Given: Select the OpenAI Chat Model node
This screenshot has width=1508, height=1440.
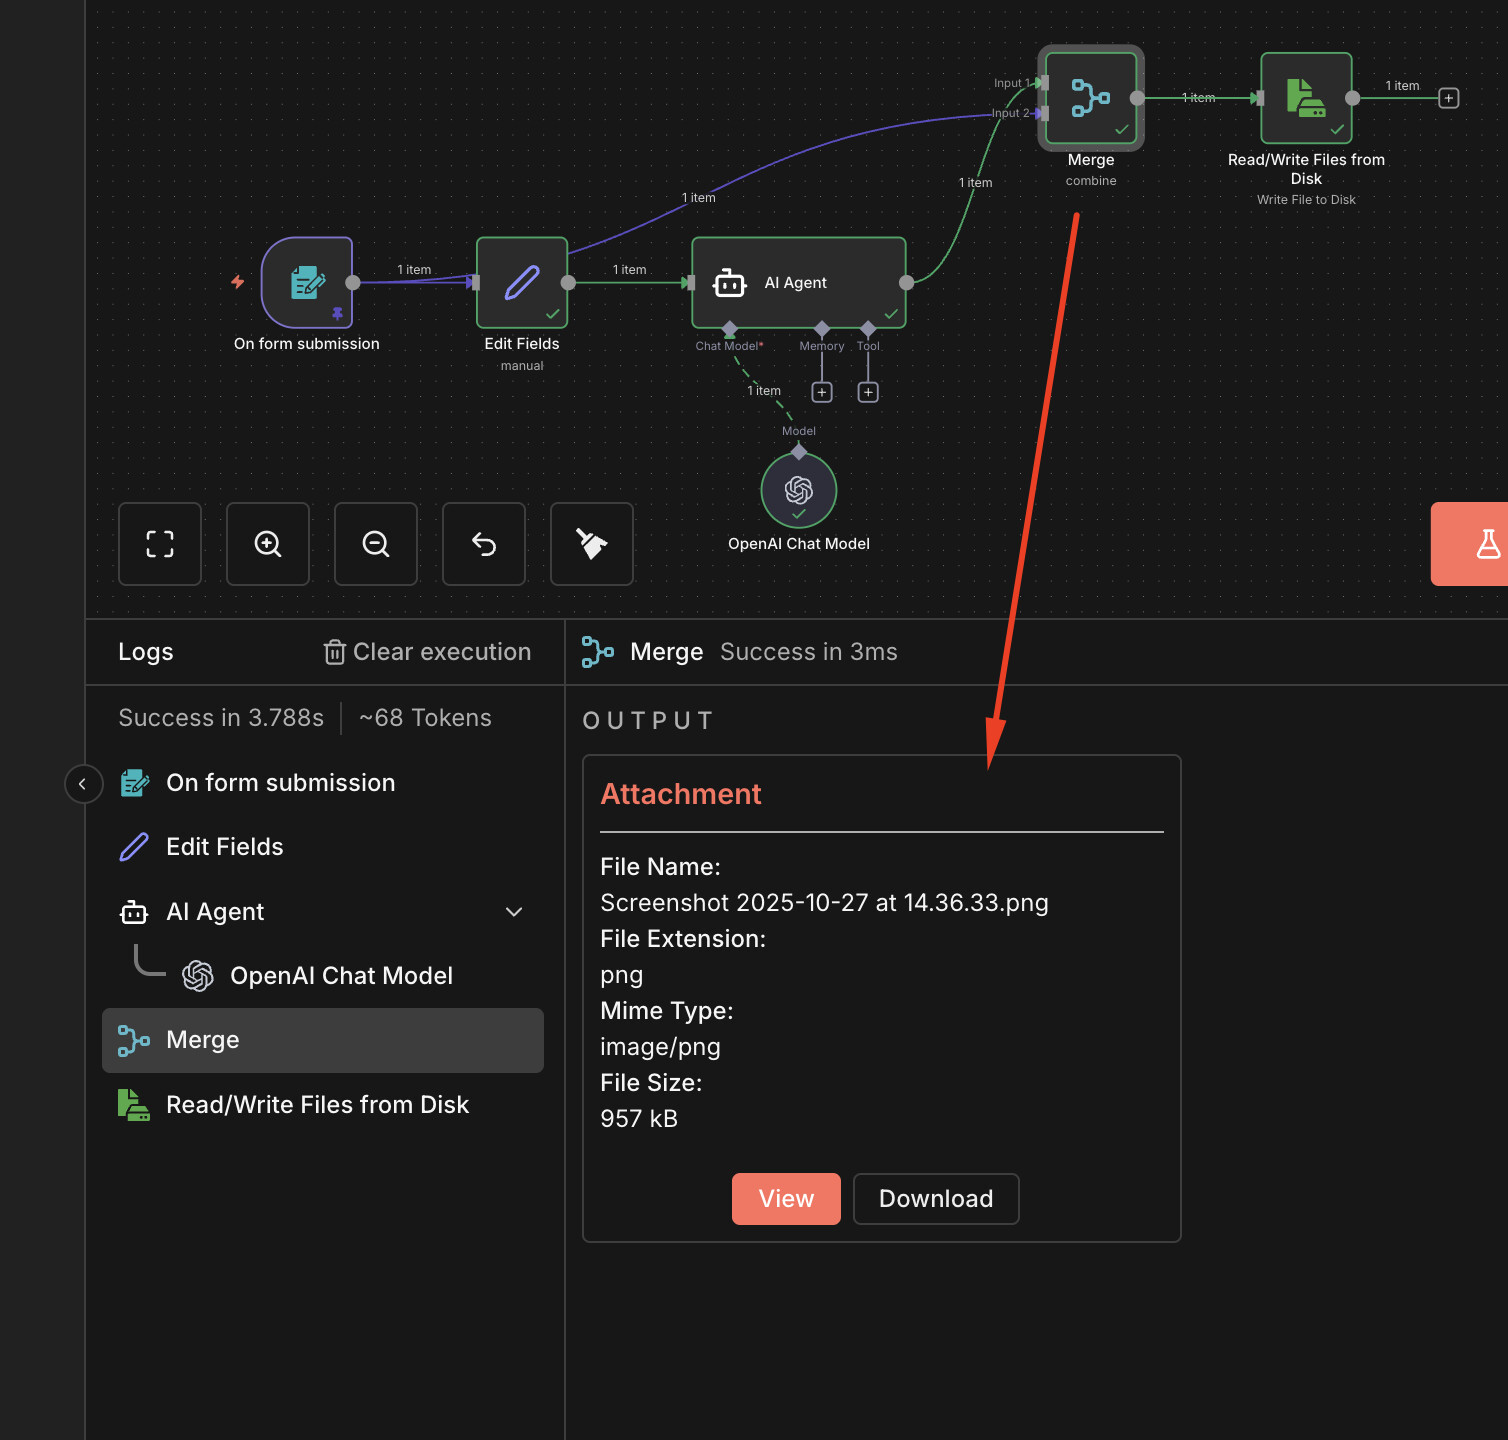Looking at the screenshot, I should [x=798, y=490].
